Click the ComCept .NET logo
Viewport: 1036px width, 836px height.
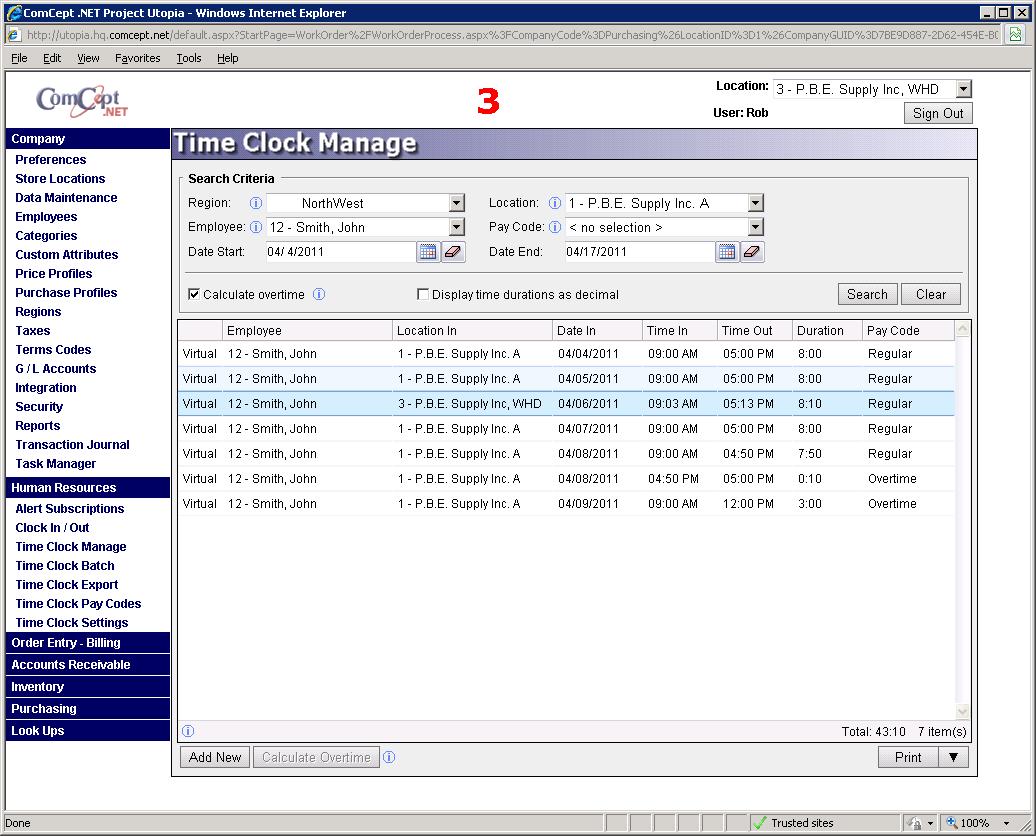coord(82,101)
